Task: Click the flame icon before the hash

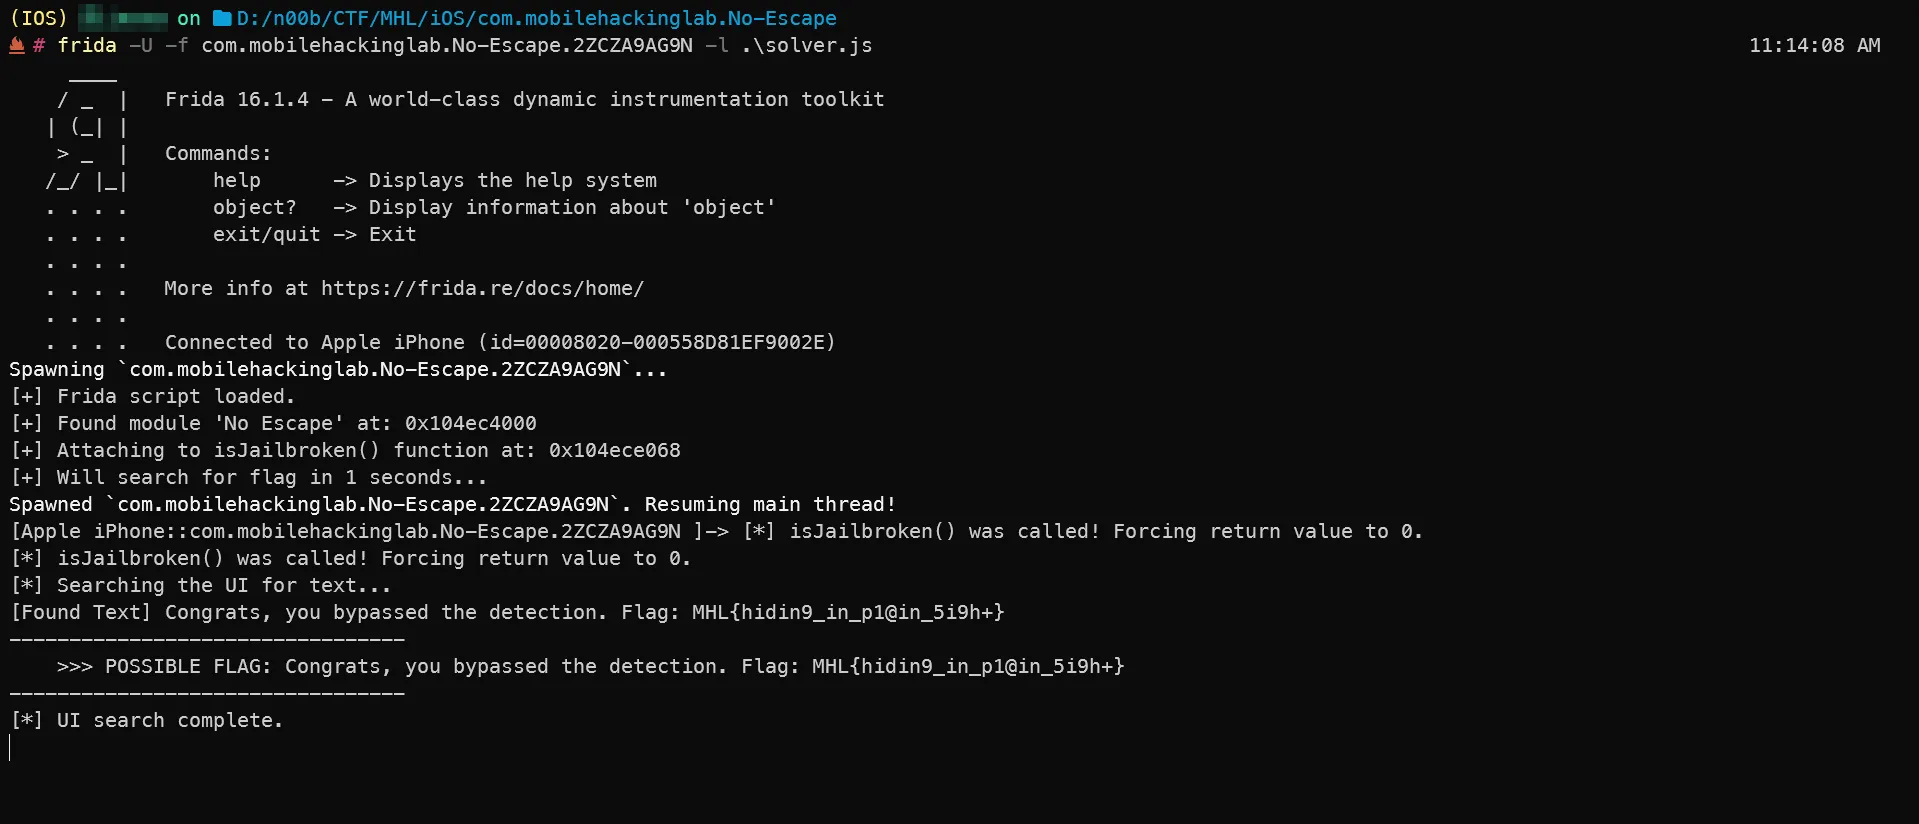Action: (17, 45)
